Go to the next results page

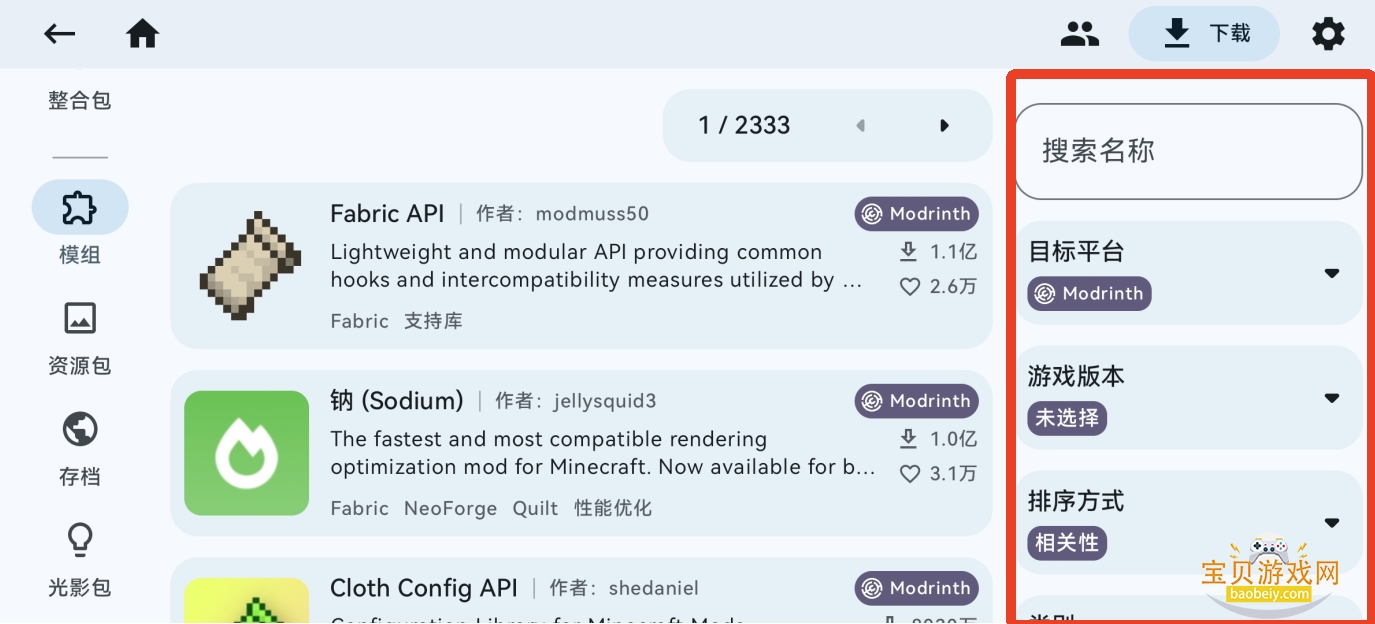(944, 126)
